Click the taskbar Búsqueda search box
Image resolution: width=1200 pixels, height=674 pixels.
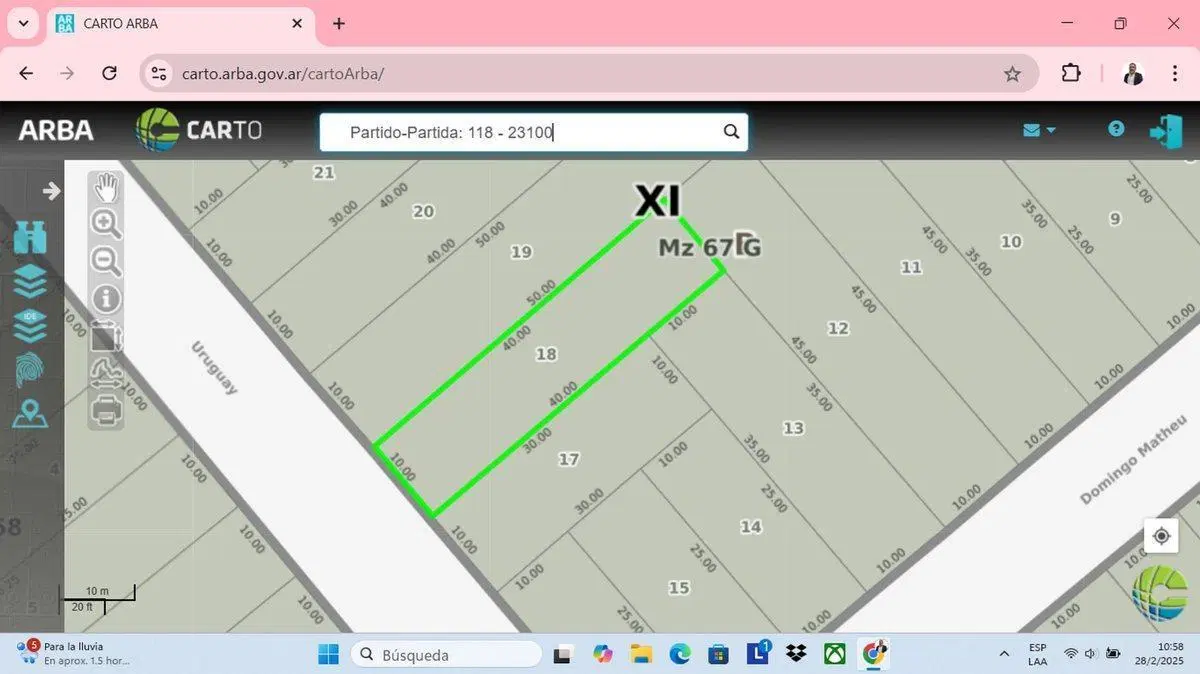click(446, 655)
